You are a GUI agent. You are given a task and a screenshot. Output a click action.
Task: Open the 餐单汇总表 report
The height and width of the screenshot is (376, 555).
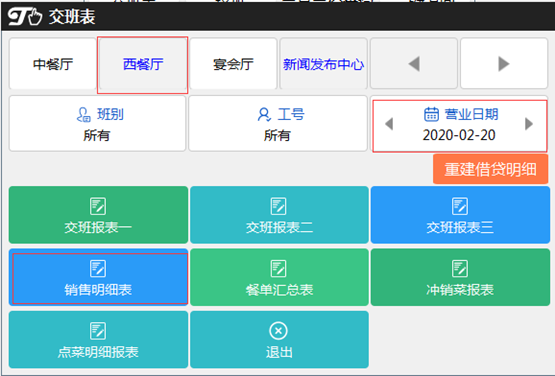[x=279, y=277]
